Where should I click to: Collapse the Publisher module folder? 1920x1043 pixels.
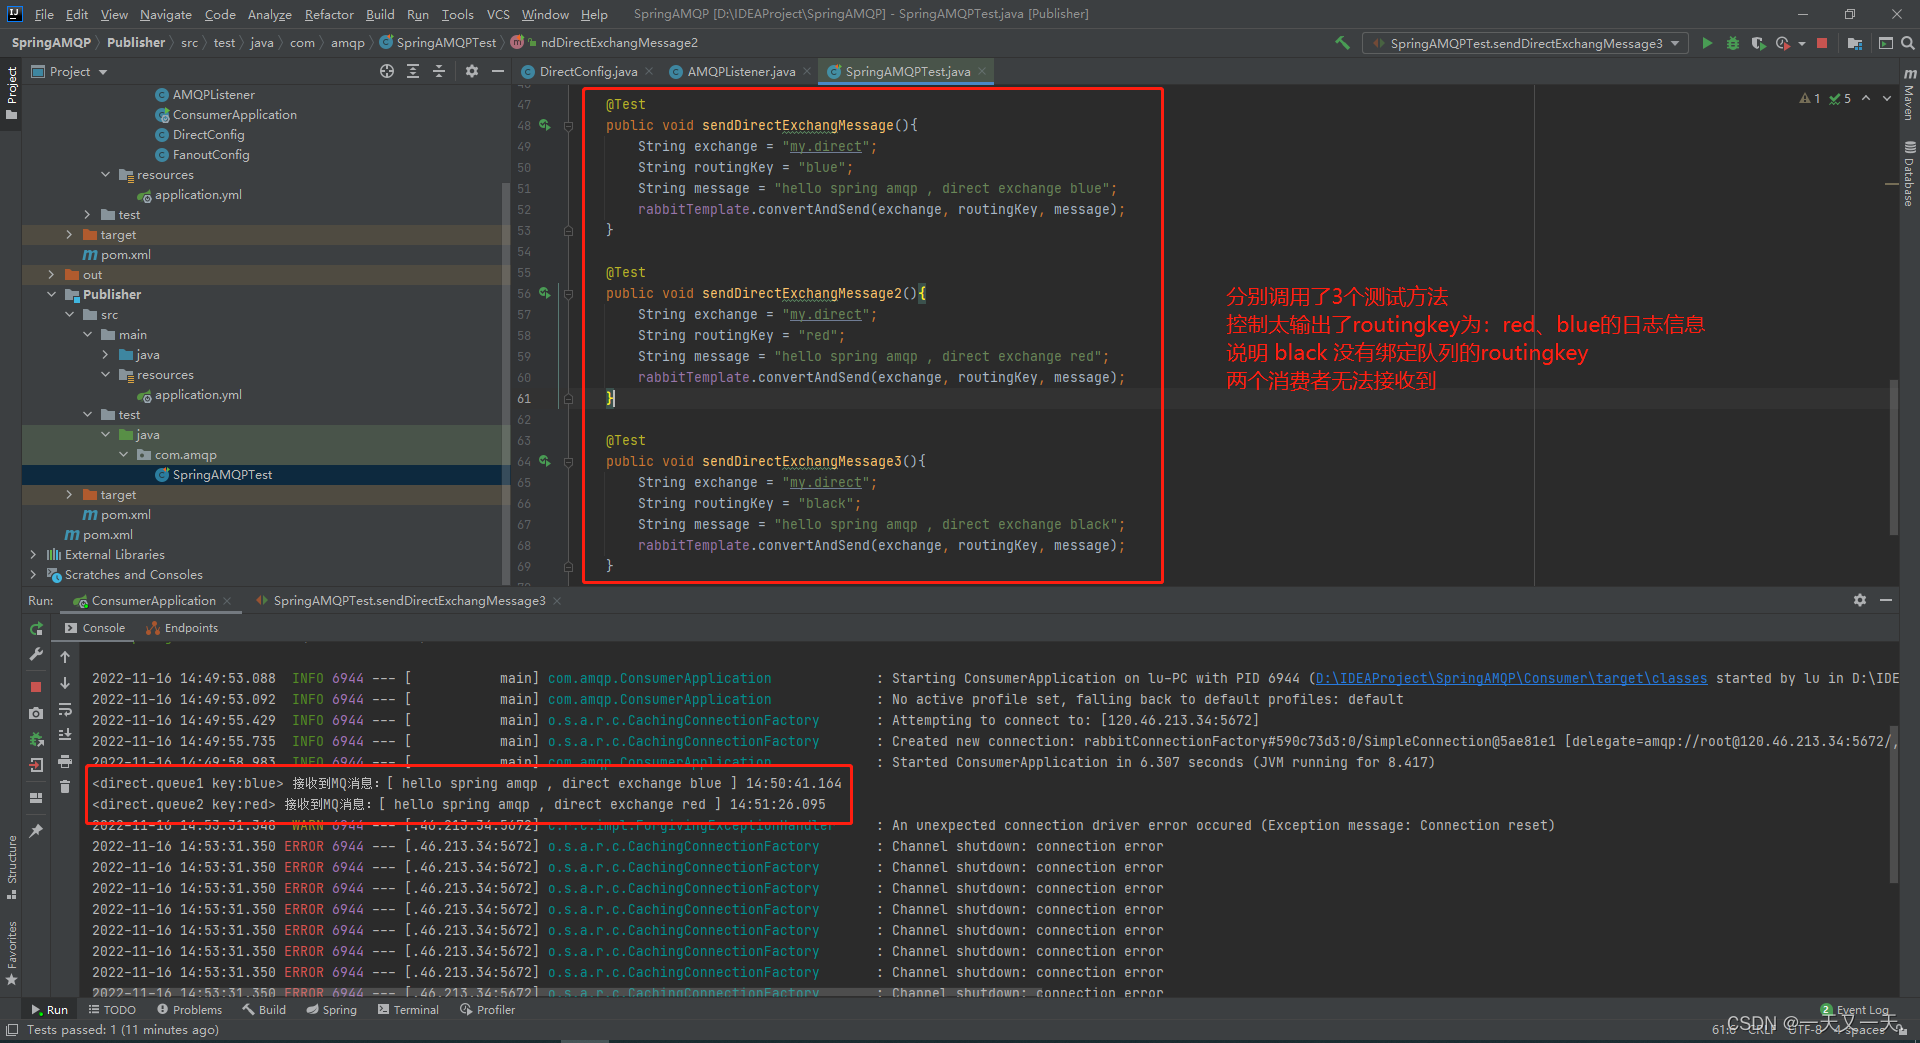[x=52, y=295]
